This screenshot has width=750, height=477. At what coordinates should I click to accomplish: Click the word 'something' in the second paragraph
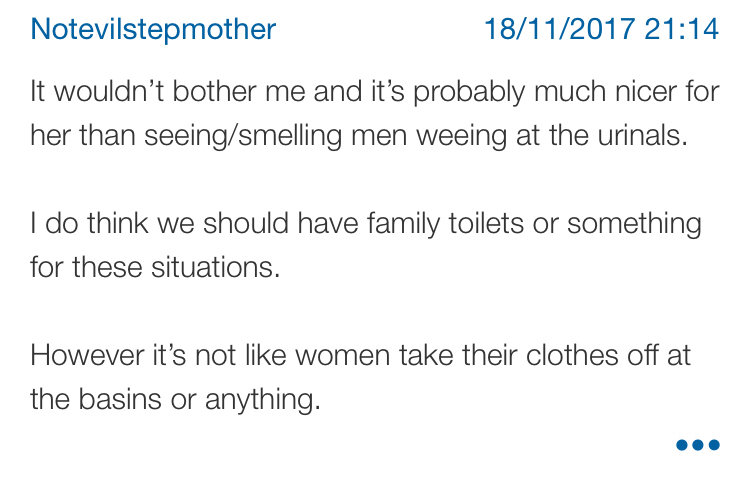[634, 224]
